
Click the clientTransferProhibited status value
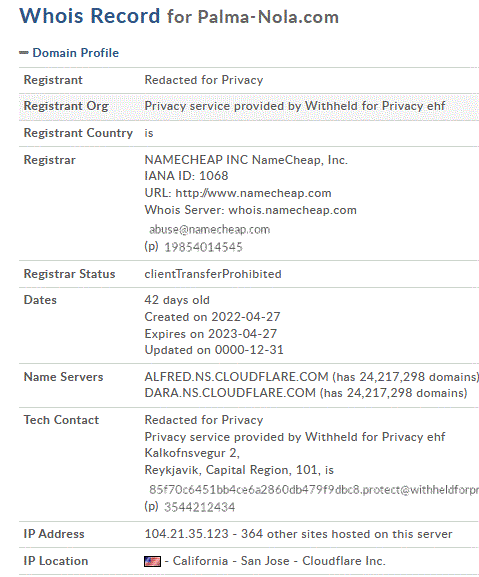click(213, 274)
